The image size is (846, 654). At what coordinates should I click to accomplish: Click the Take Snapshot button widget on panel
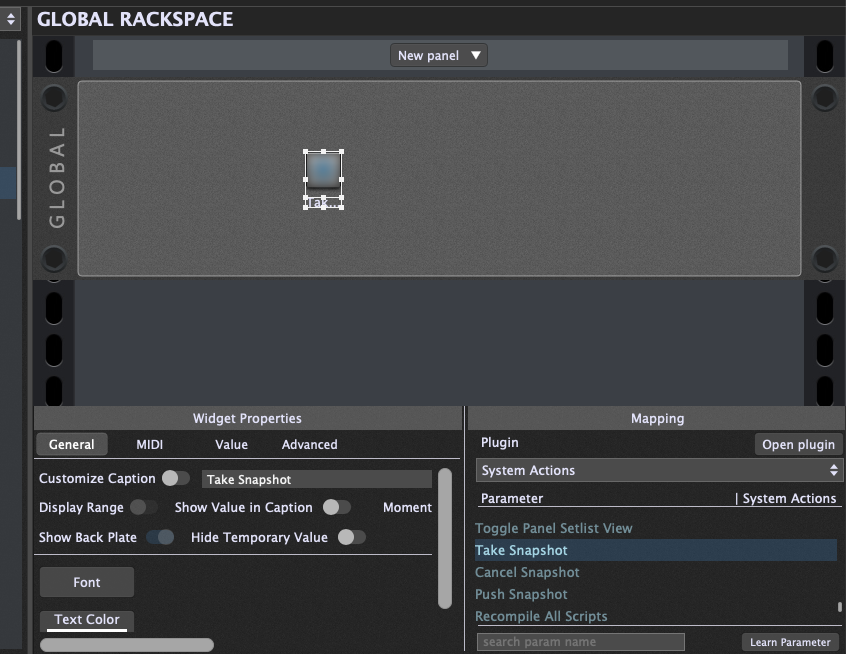tap(323, 171)
